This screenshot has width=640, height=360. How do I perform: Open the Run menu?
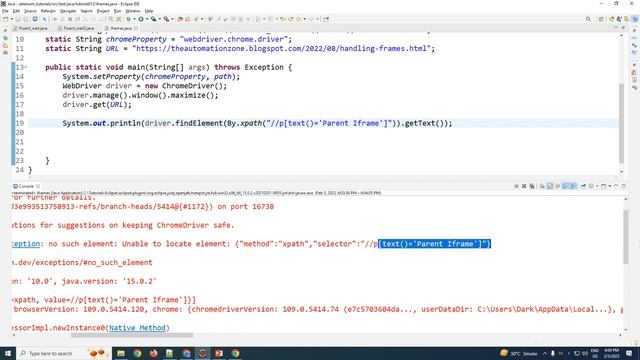pos(117,11)
